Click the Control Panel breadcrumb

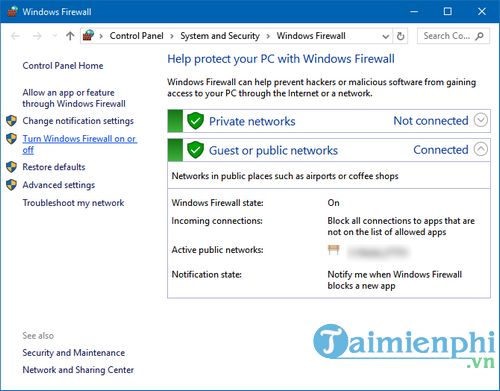coord(136,36)
